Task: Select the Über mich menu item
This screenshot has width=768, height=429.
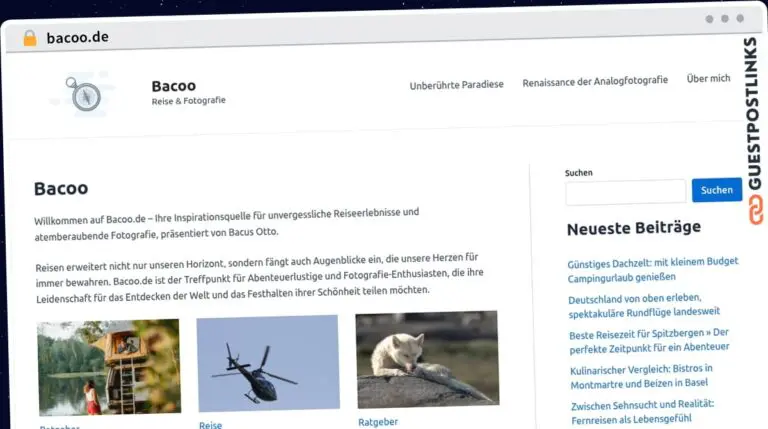Action: pos(708,79)
